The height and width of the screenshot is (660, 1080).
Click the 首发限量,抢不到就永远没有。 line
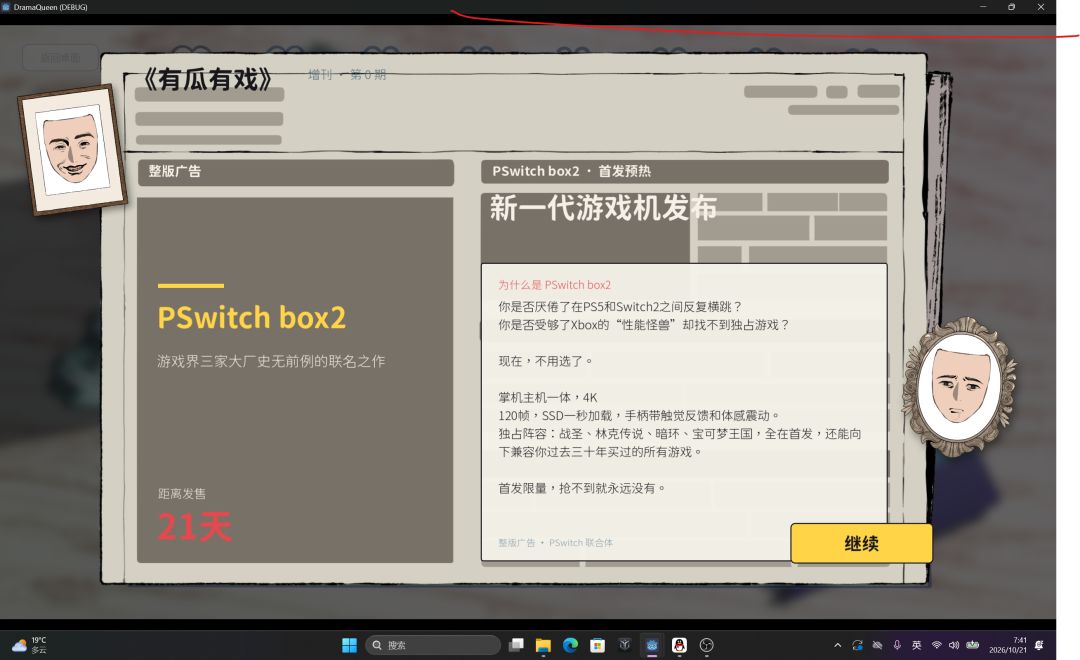583,488
